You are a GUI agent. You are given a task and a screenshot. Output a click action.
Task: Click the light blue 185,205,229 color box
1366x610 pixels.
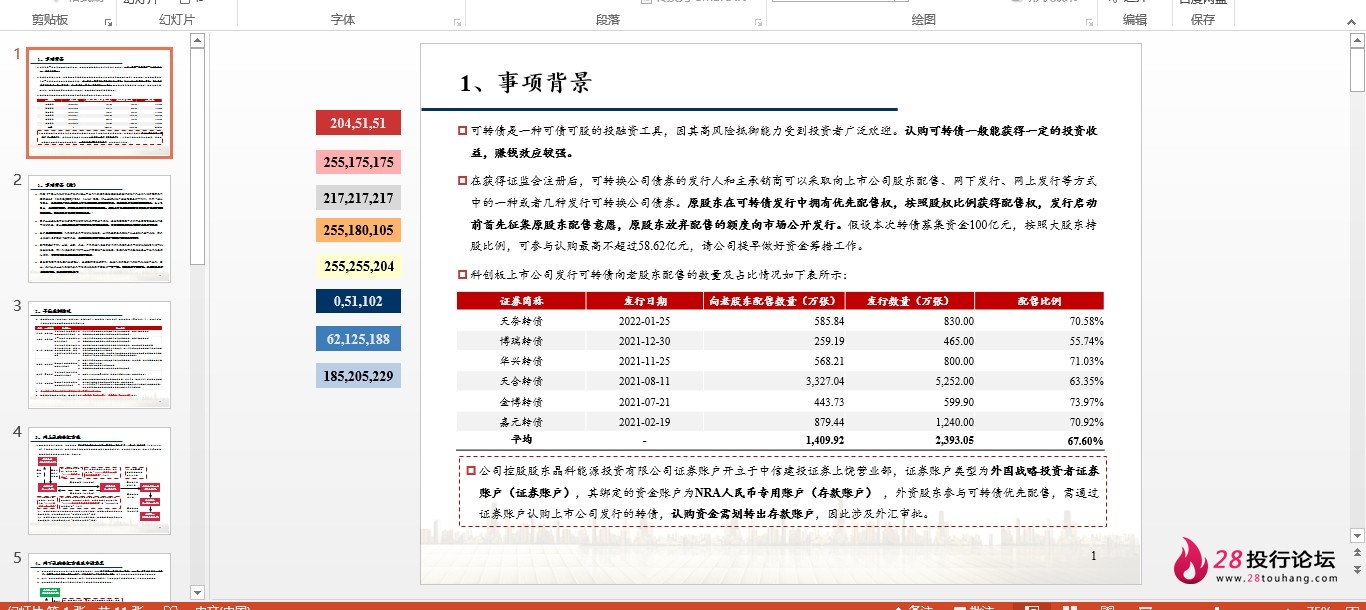[x=358, y=376]
